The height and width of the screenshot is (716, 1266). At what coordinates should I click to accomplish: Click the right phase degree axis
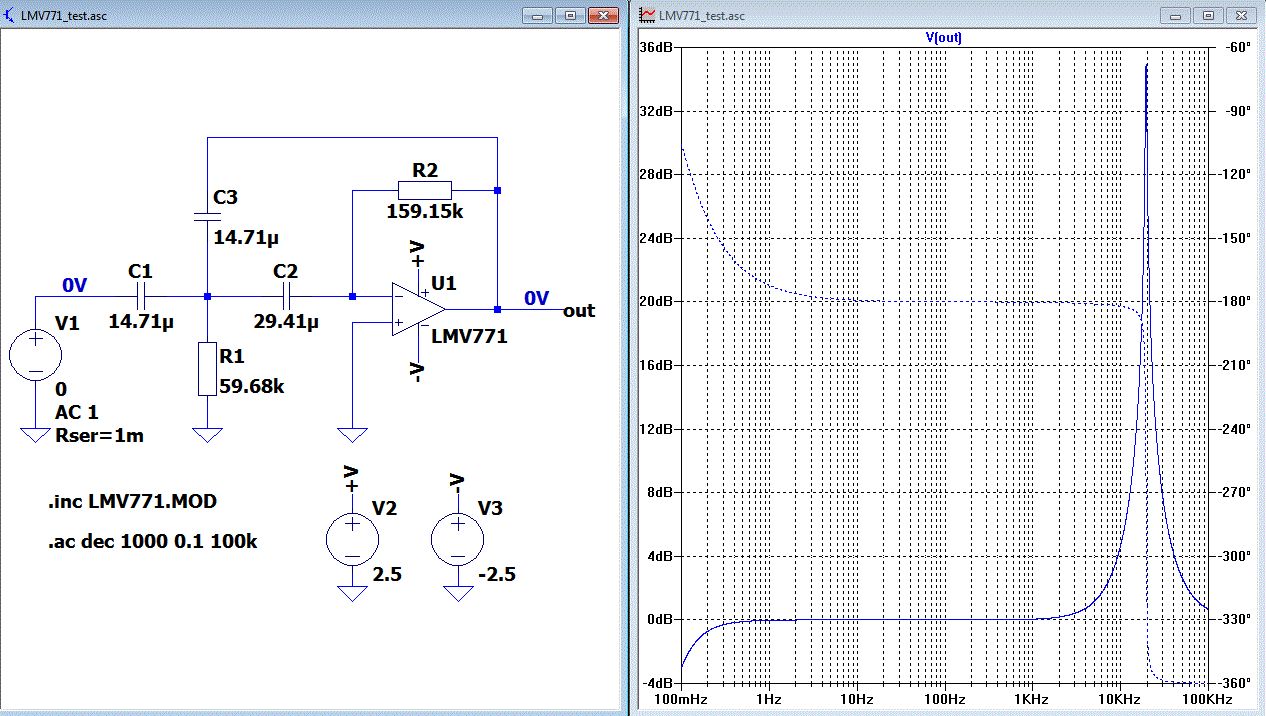(x=1237, y=364)
